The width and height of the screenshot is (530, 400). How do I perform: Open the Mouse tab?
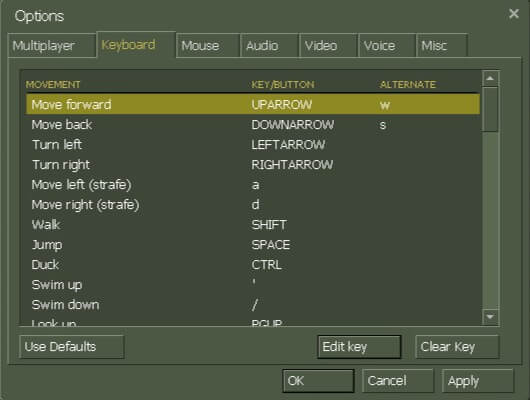coord(208,46)
